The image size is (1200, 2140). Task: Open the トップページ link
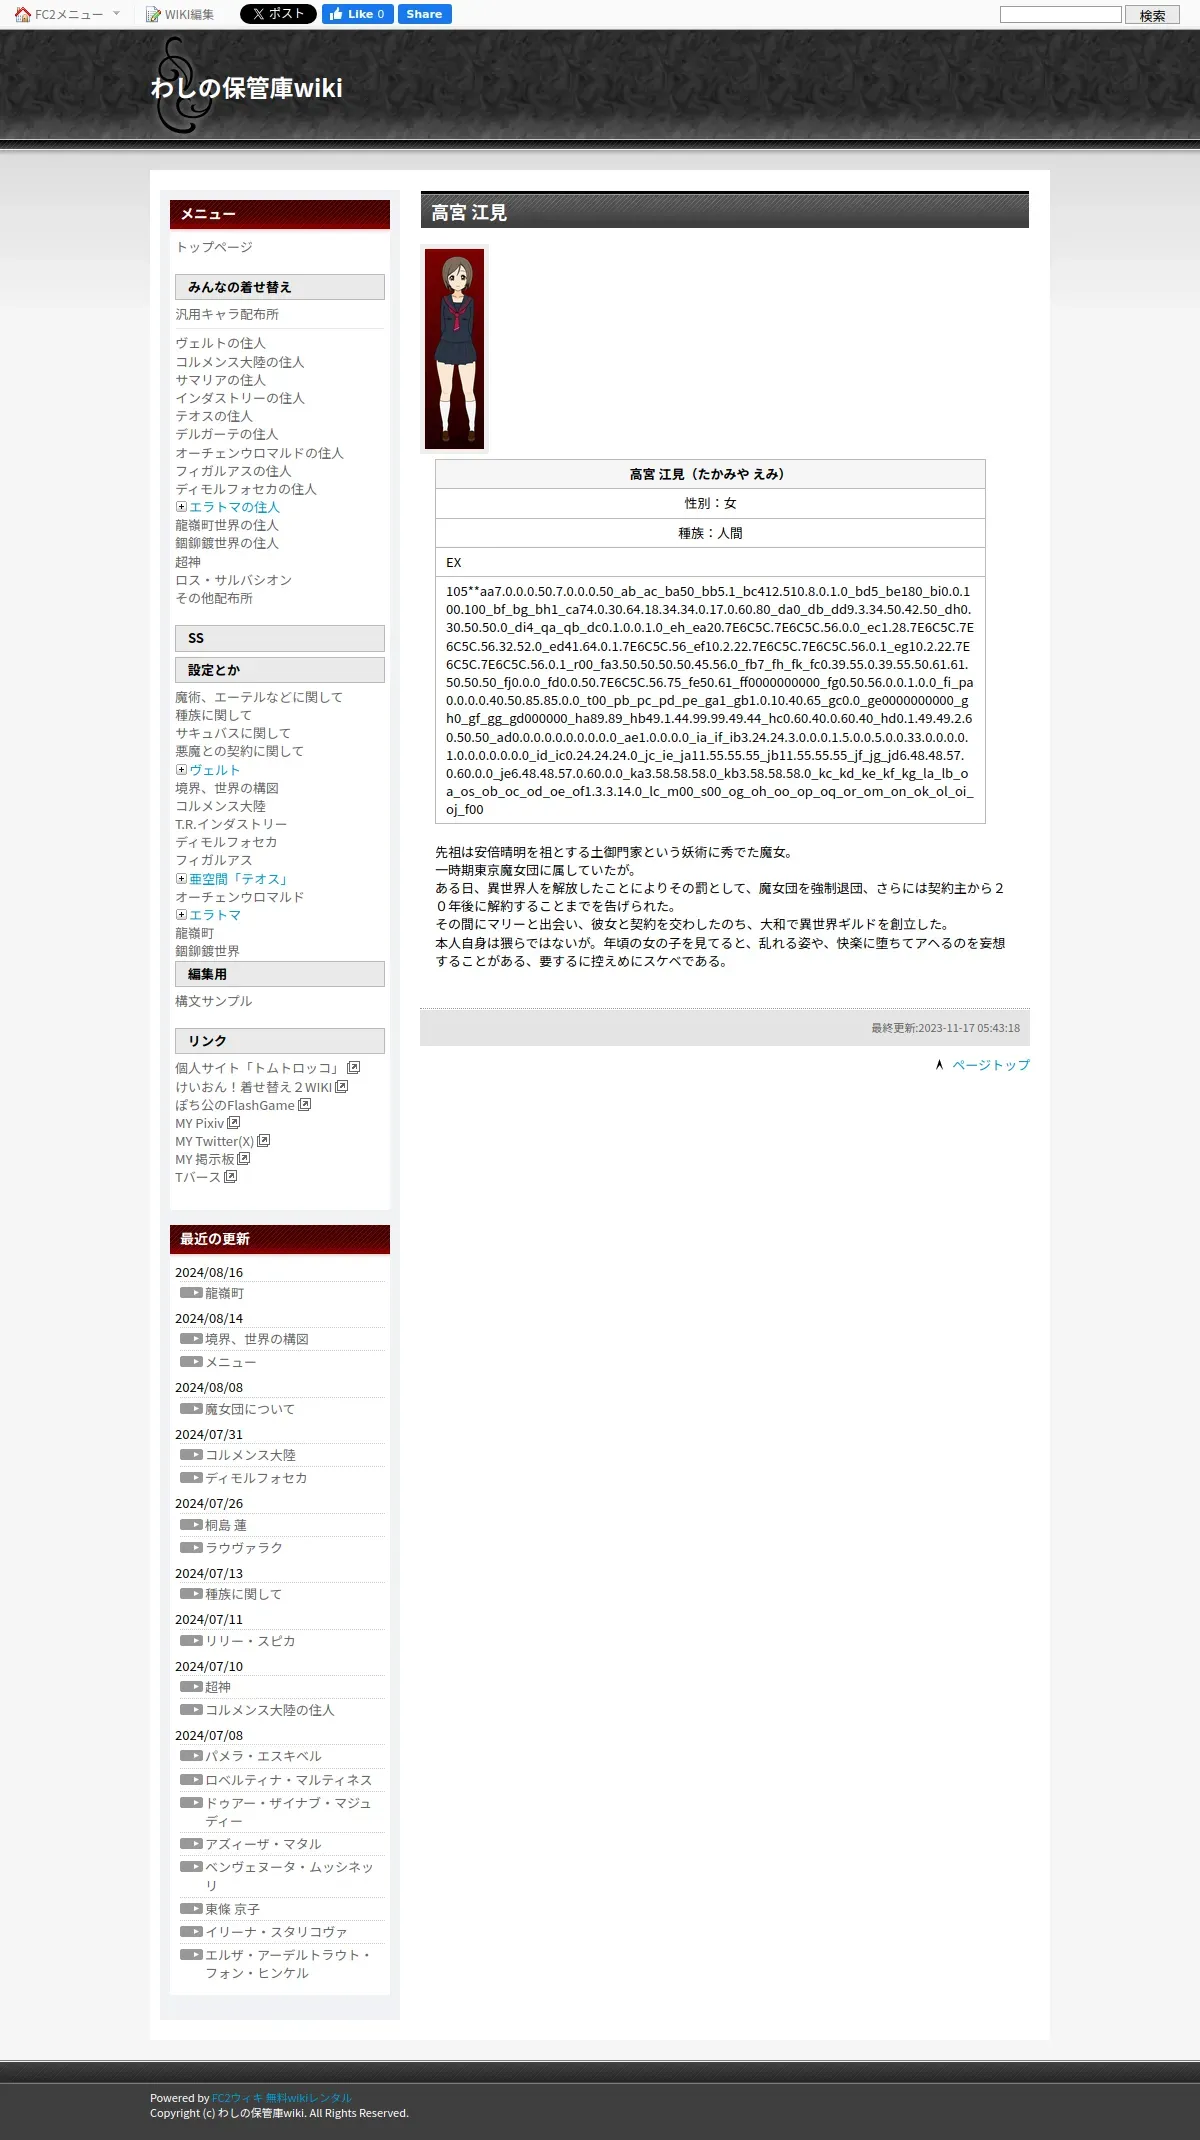[214, 247]
